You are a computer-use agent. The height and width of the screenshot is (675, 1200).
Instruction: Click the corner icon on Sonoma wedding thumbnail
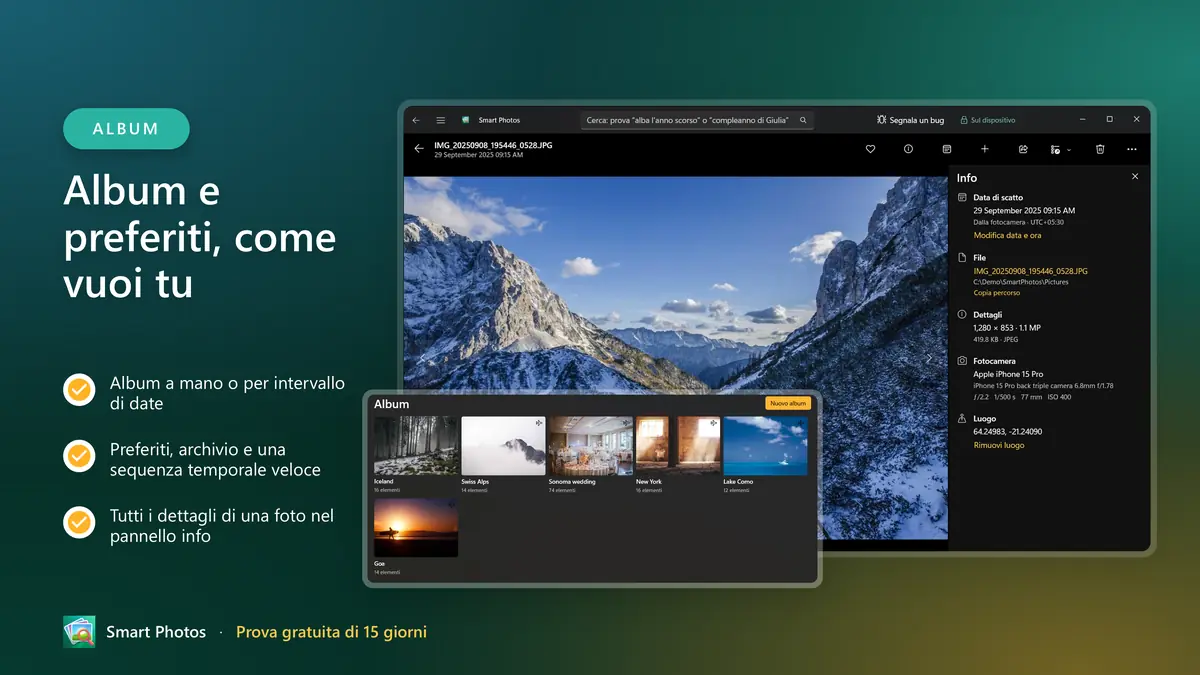[626, 423]
